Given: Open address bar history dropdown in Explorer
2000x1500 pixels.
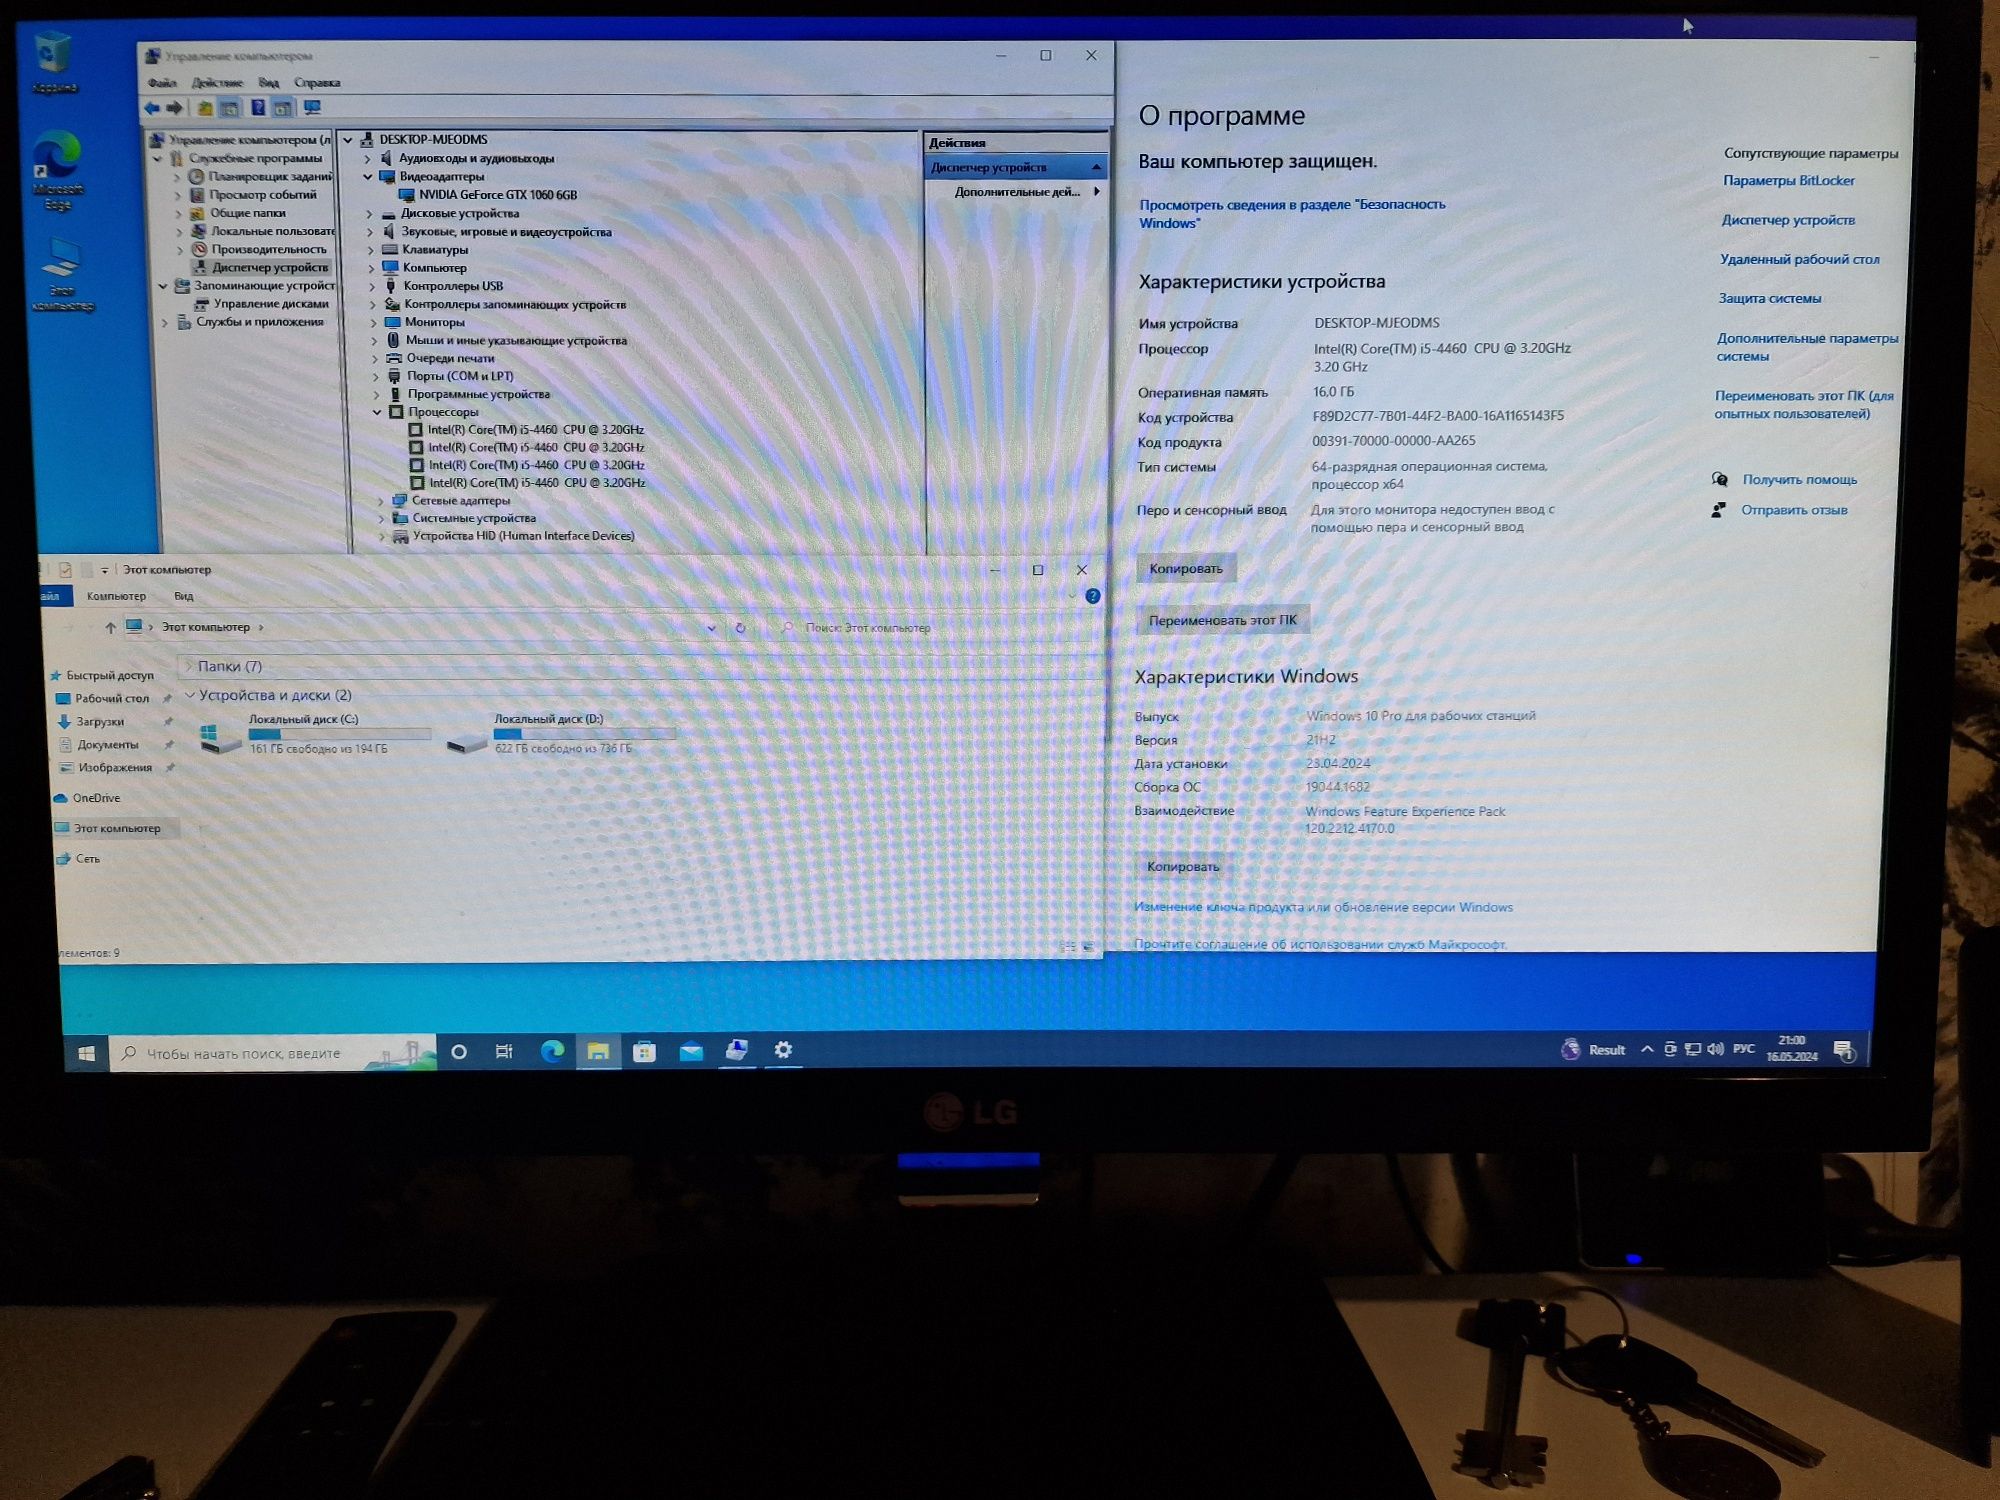Looking at the screenshot, I should pos(711,628).
